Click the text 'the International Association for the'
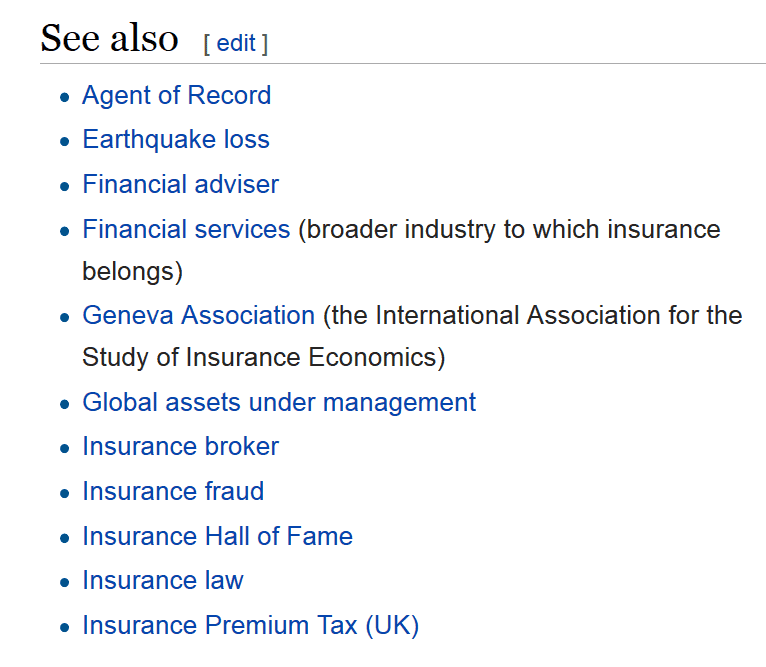766x667 pixels. [532, 315]
